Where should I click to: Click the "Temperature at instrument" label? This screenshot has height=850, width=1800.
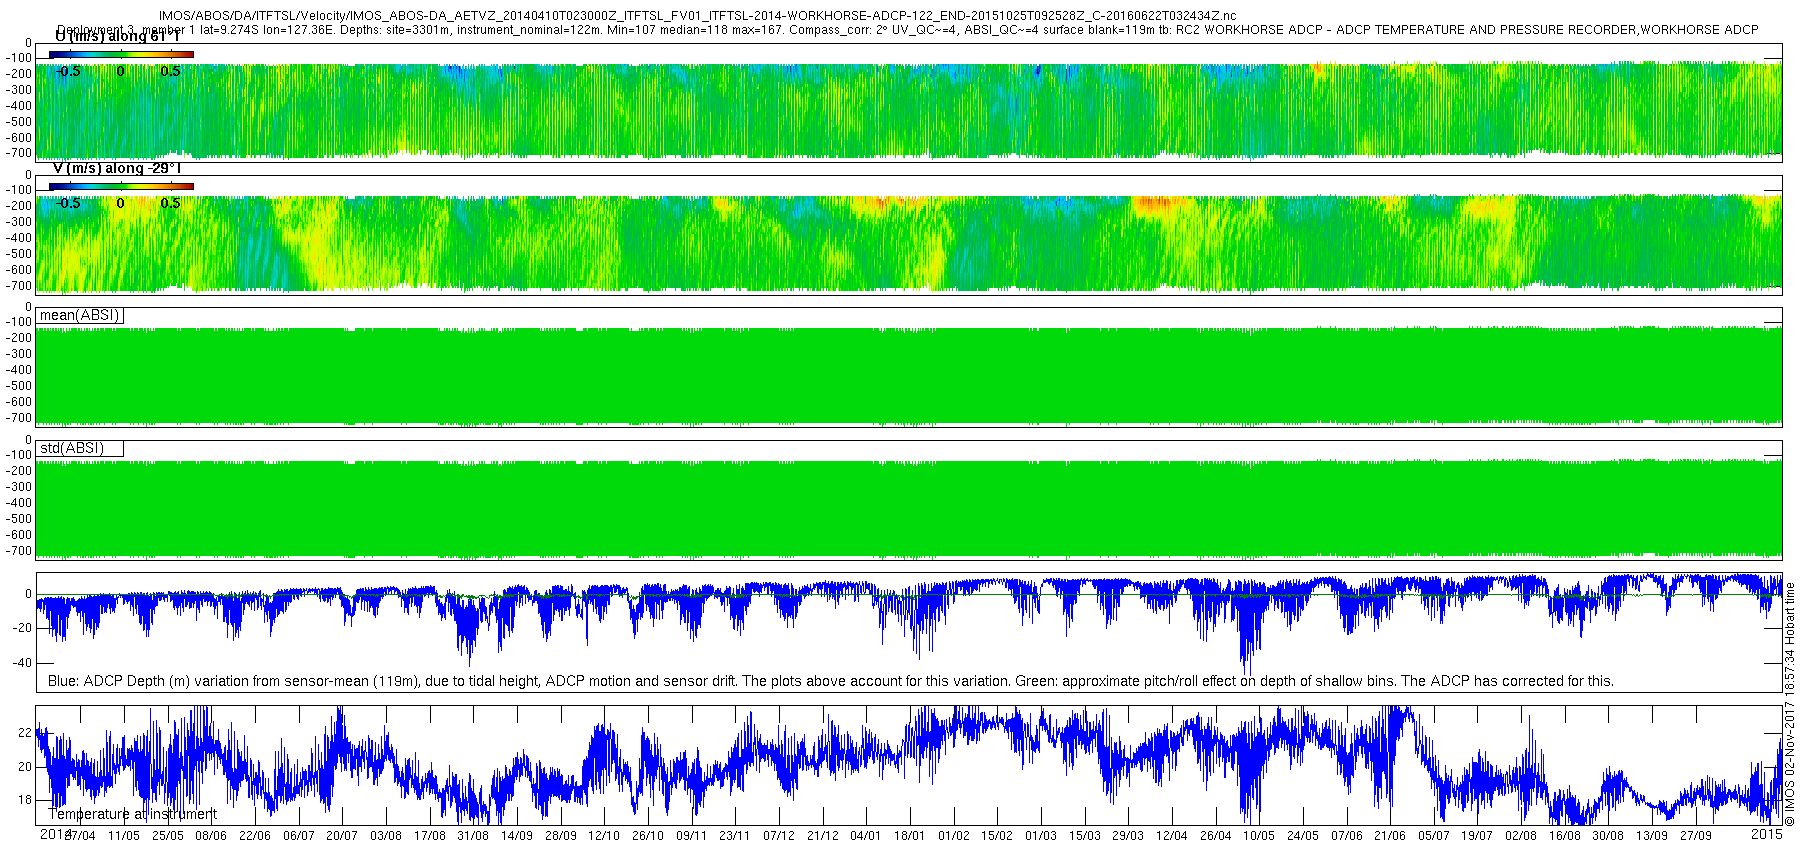[x=132, y=814]
